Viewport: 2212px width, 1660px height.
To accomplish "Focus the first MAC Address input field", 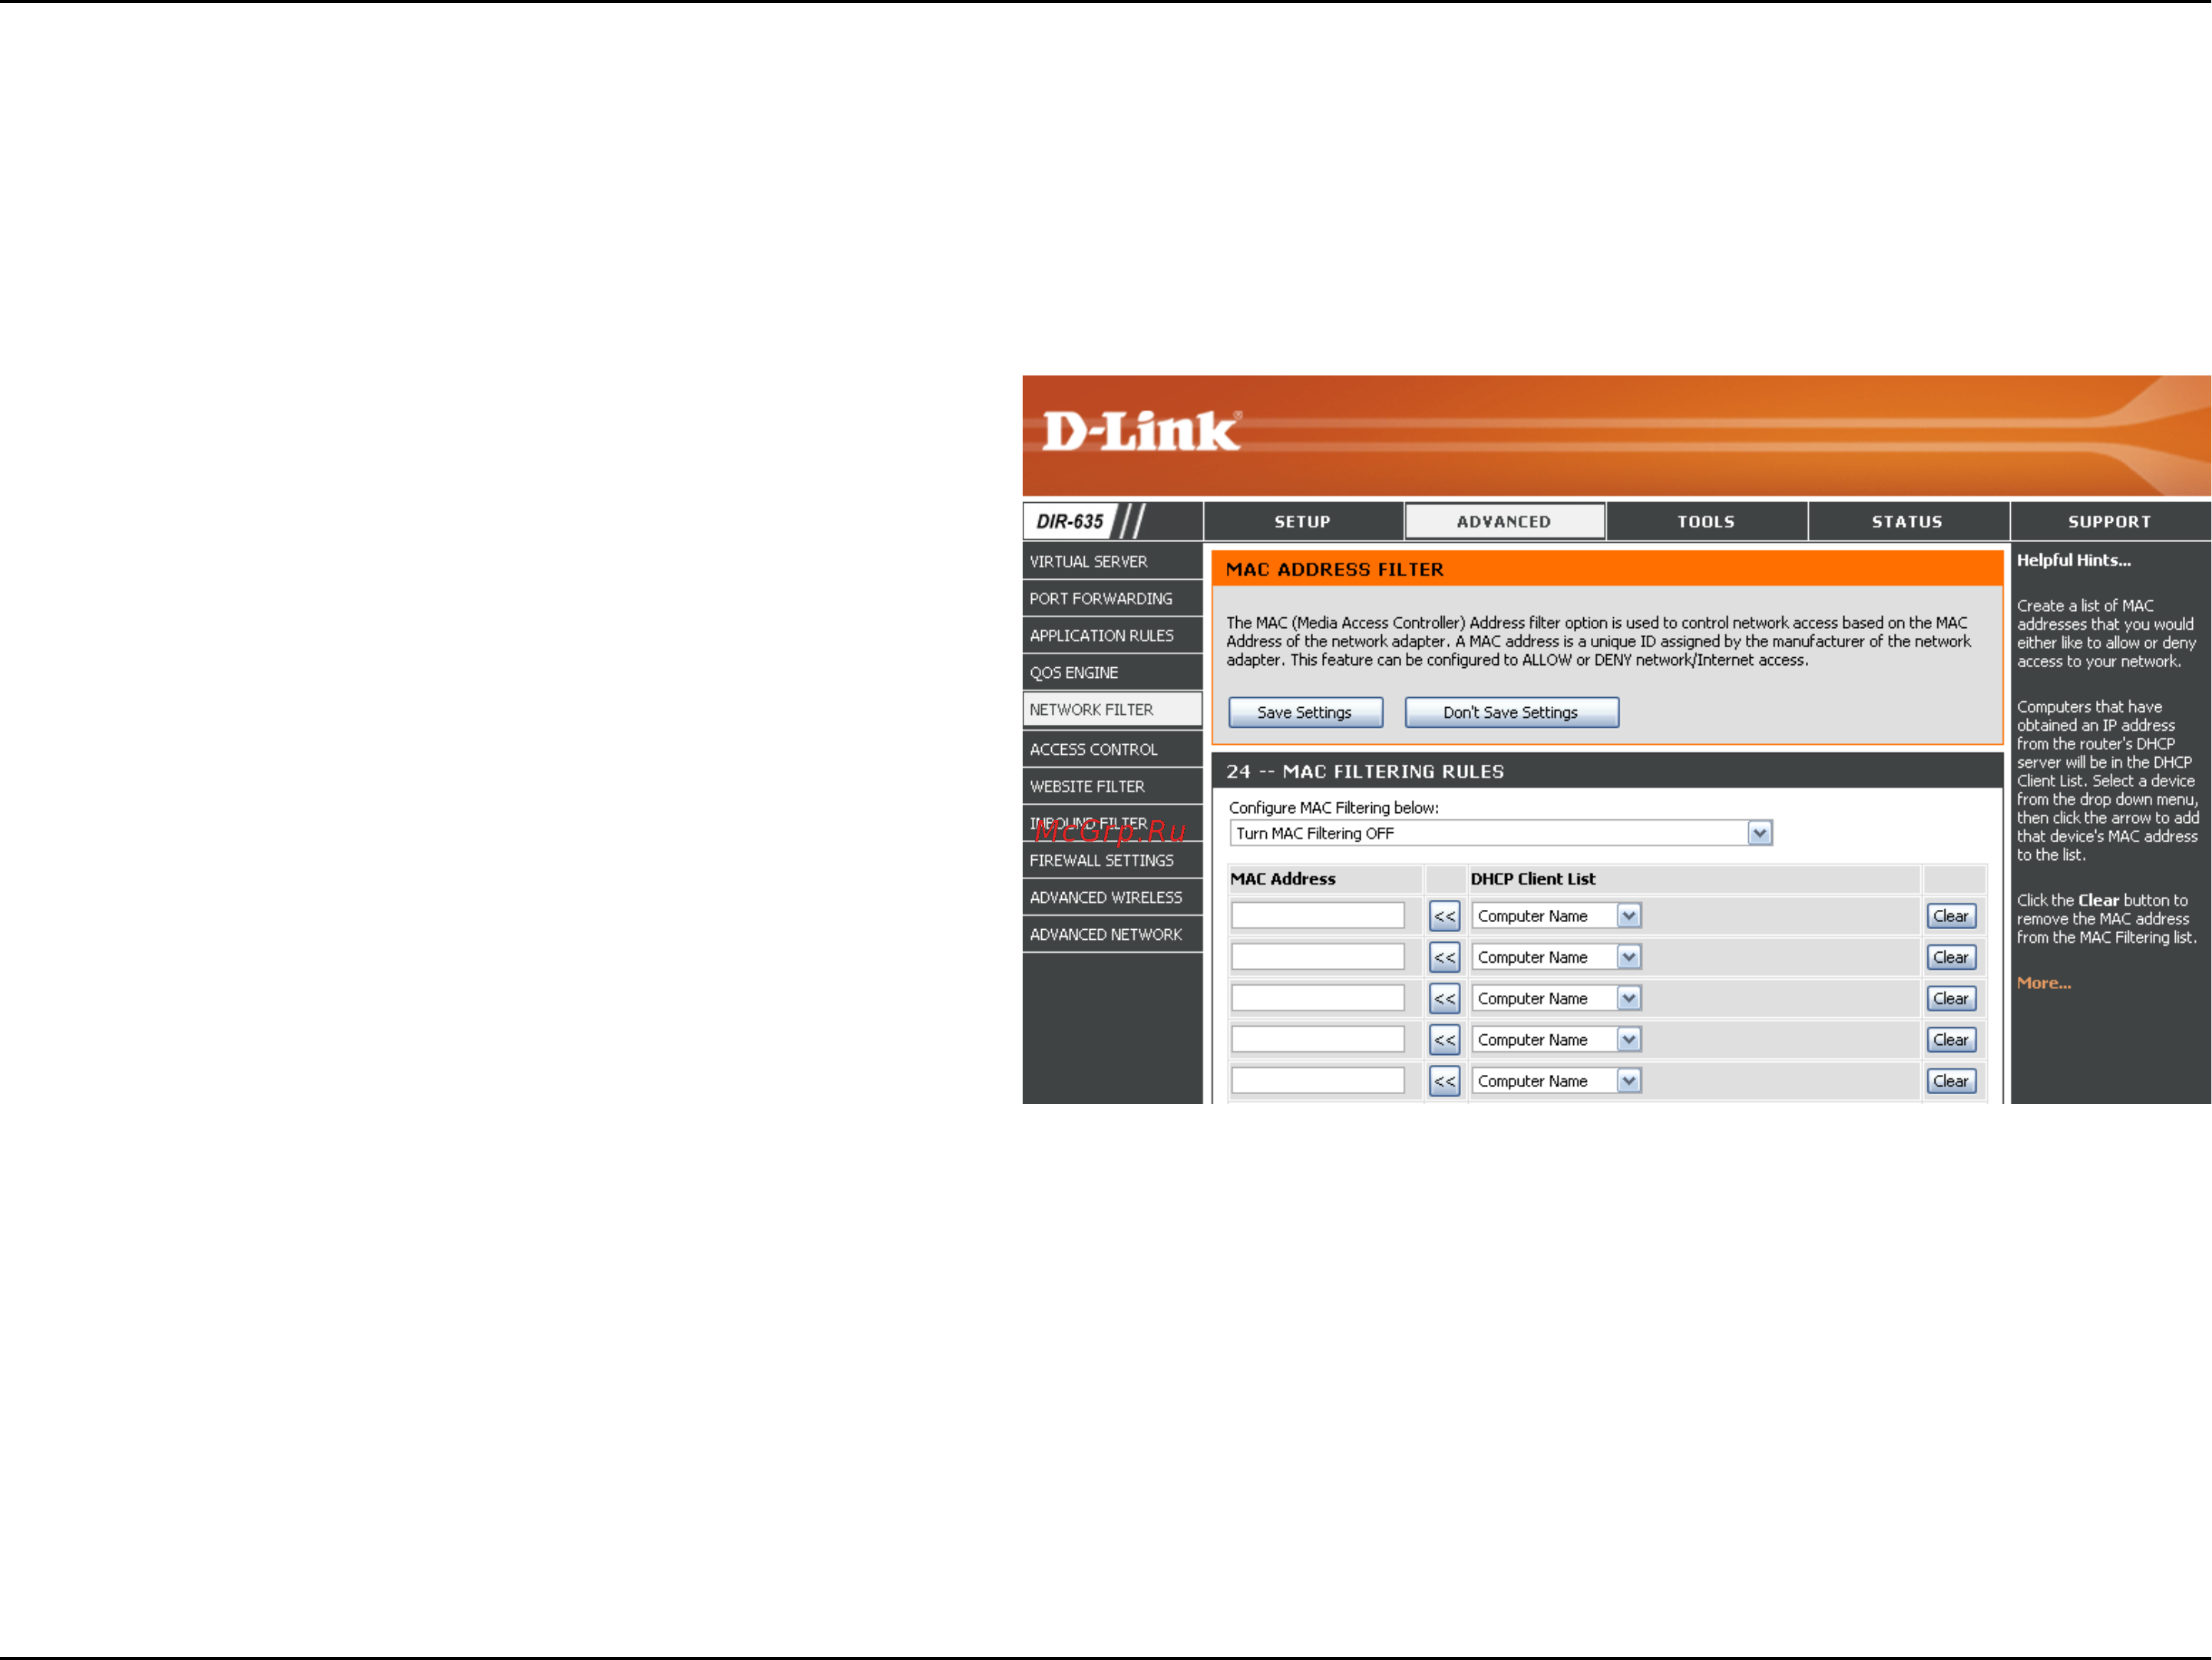I will click(1317, 916).
